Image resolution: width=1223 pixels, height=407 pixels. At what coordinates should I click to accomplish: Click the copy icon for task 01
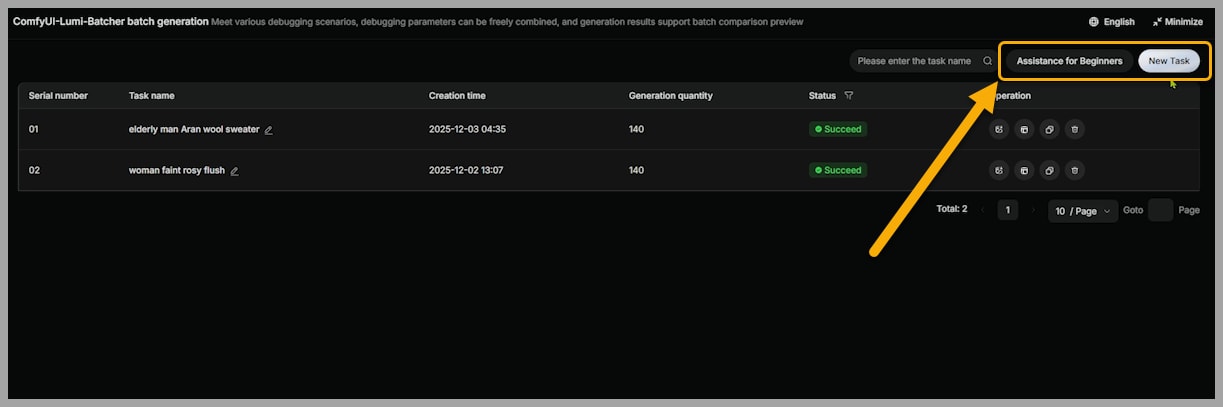point(1049,129)
